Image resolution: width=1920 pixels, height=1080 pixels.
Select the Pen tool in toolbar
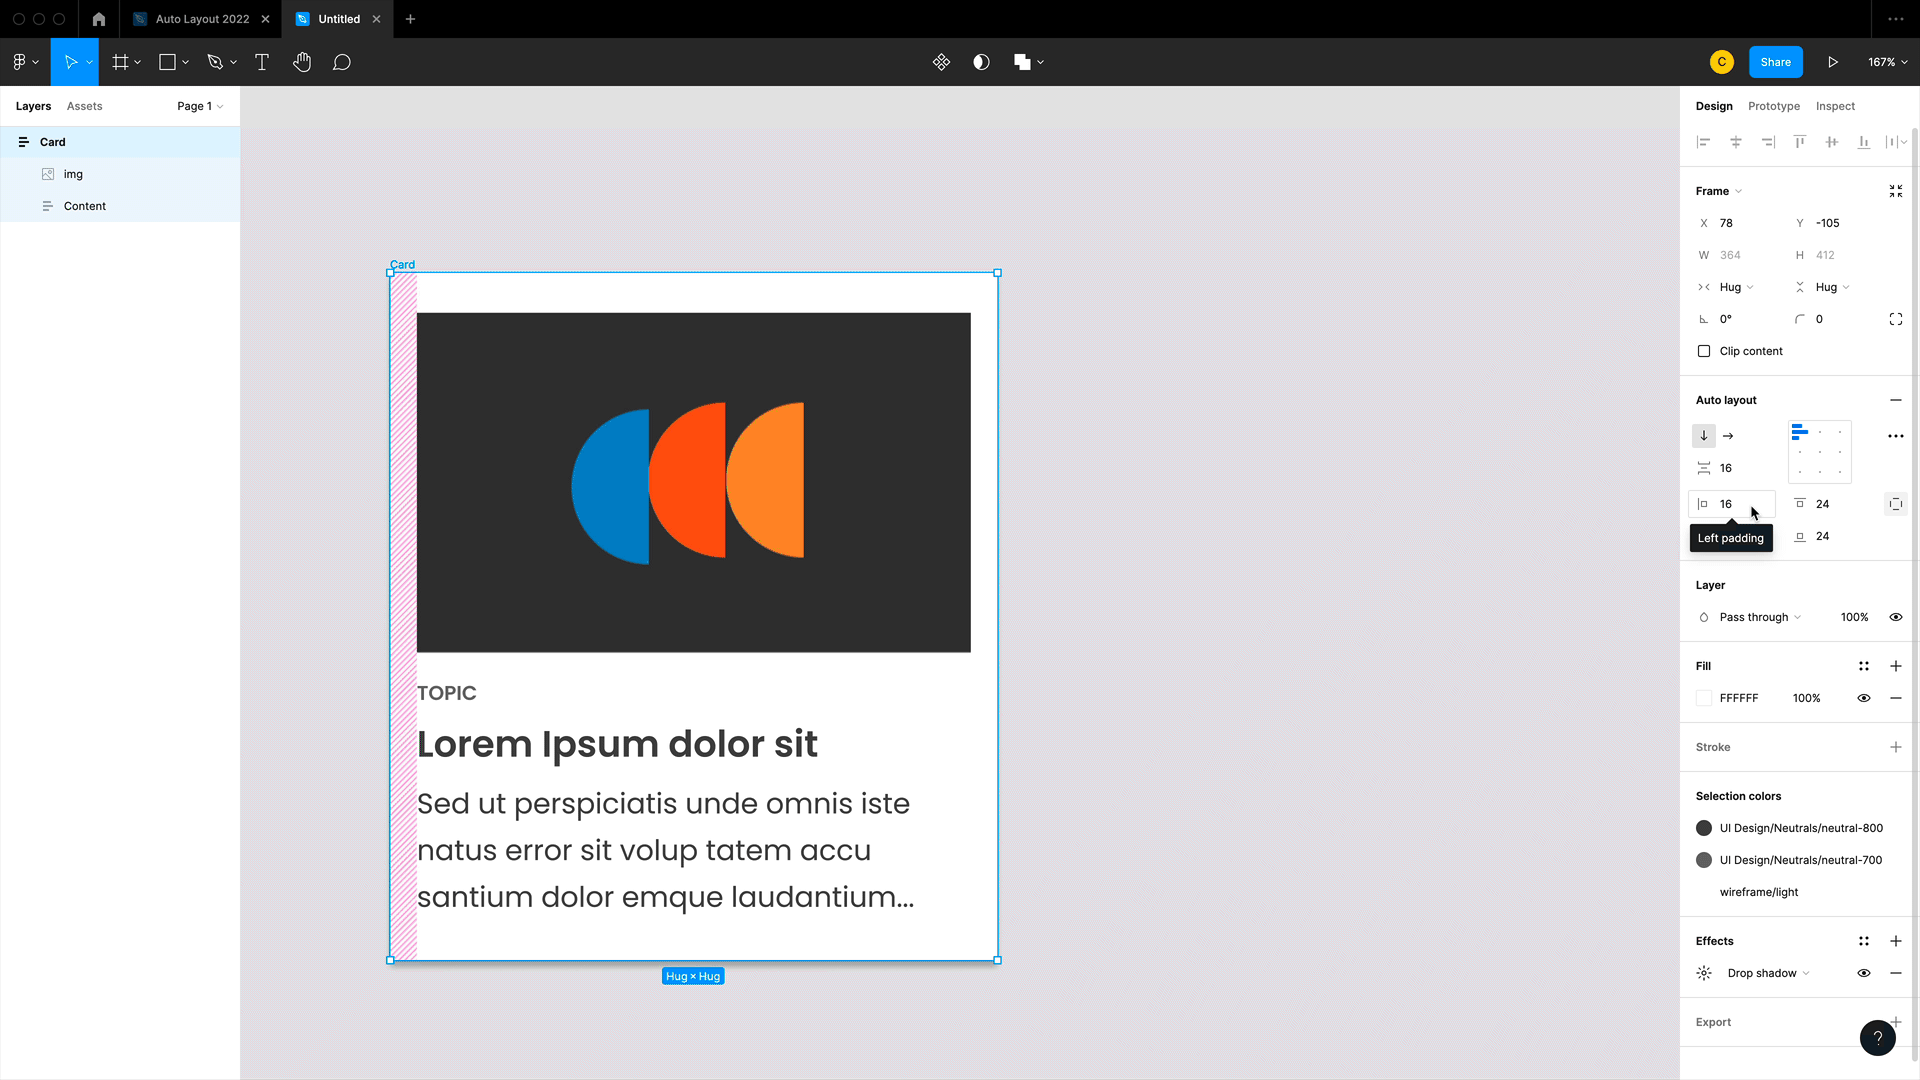pyautogui.click(x=215, y=62)
